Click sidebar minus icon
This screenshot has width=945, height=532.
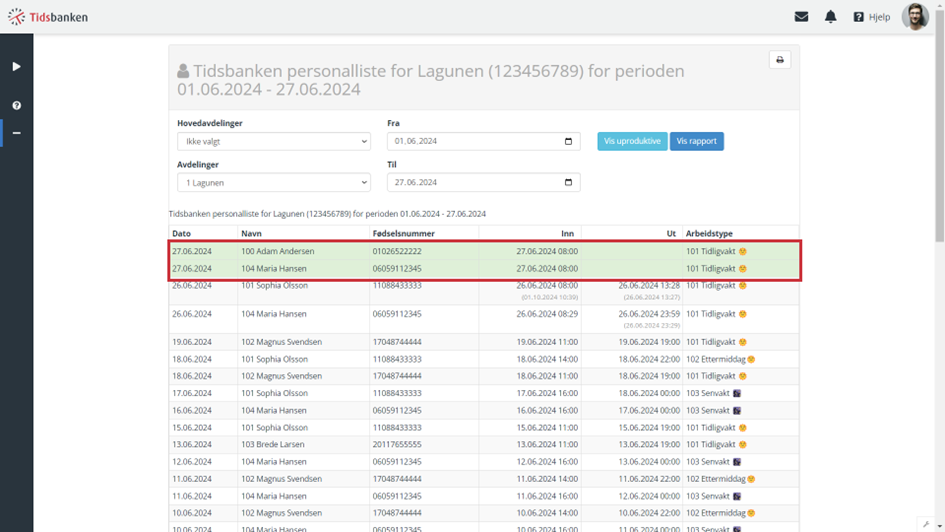(x=16, y=133)
